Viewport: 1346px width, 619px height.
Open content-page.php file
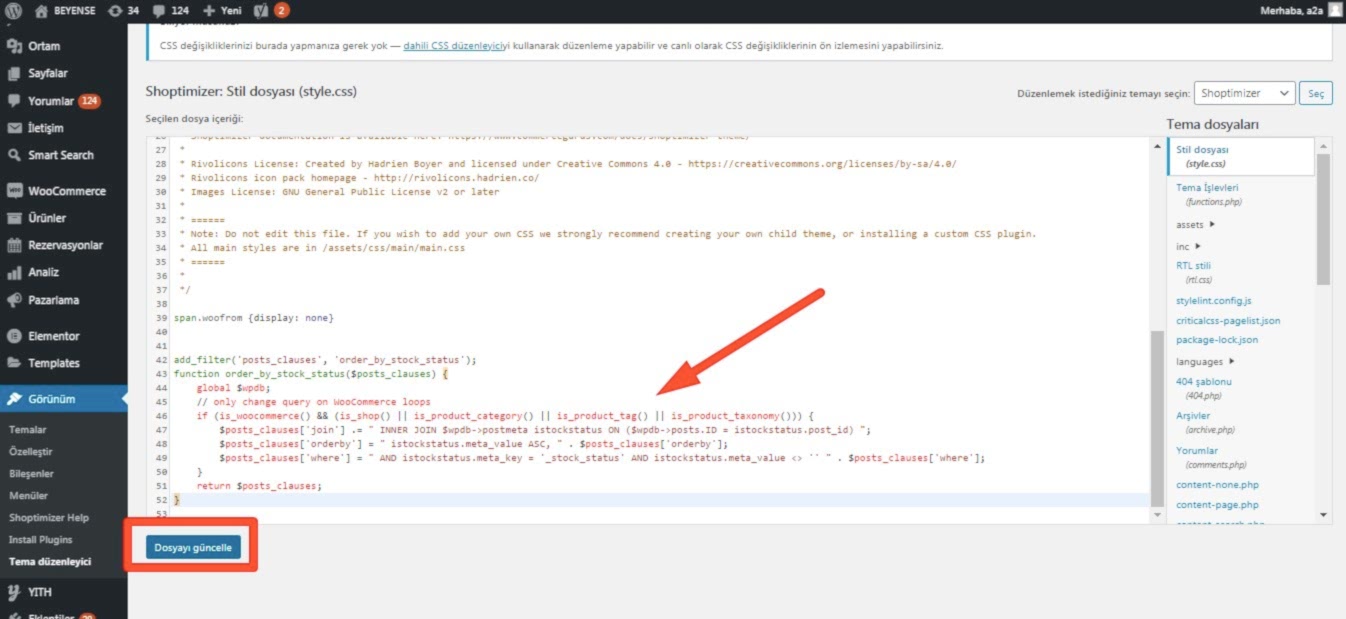(x=1217, y=505)
